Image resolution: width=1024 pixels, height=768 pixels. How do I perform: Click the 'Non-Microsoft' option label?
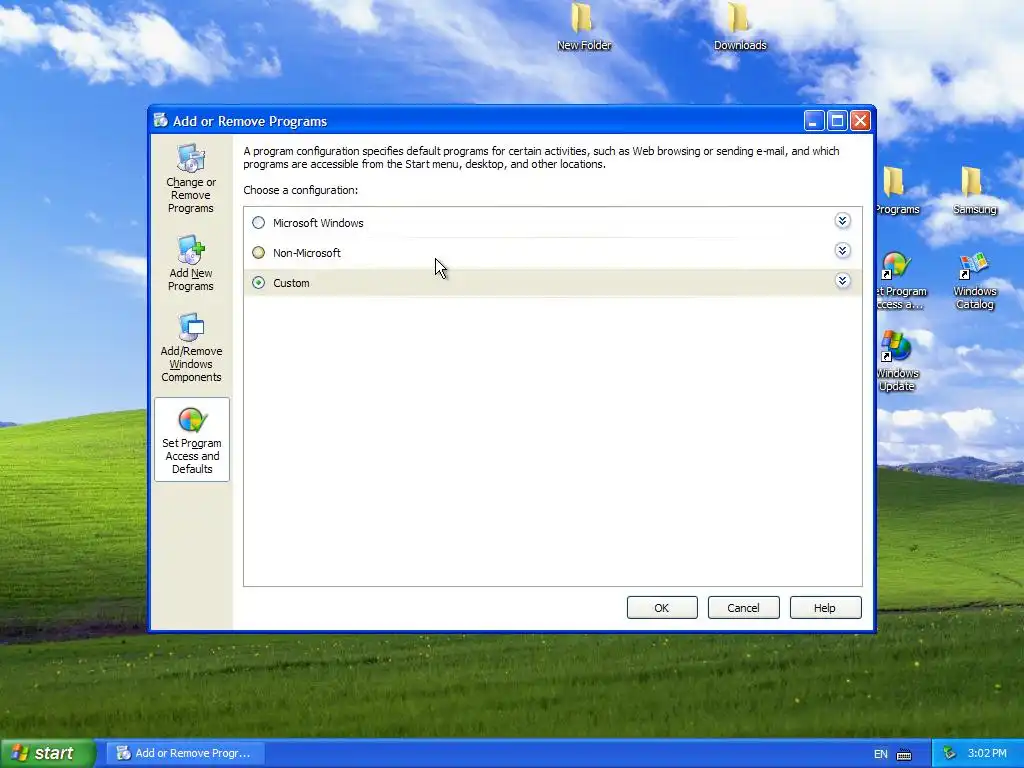pos(307,253)
